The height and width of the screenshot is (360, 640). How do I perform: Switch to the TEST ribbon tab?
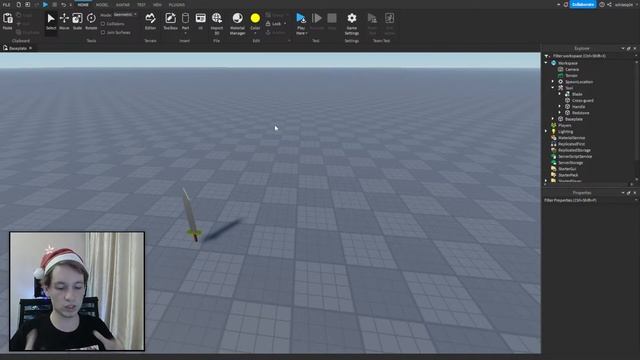point(141,4)
